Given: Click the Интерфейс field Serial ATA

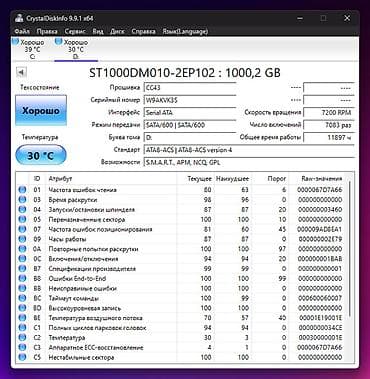Looking at the screenshot, I should pyautogui.click(x=190, y=113).
